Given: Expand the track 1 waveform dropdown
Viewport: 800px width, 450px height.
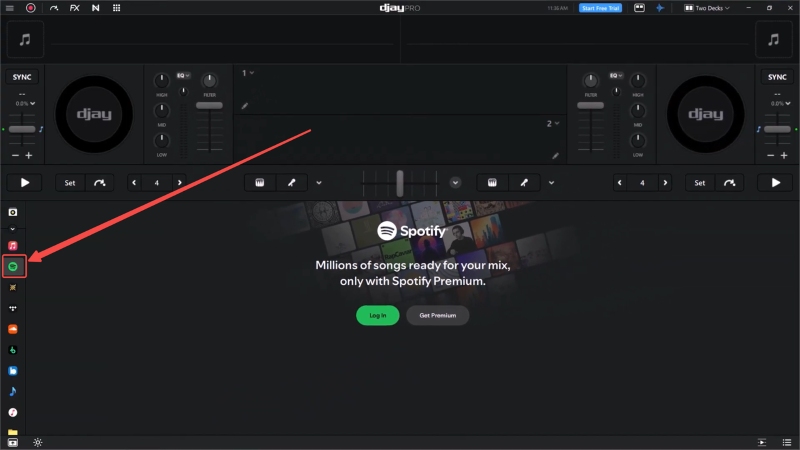Looking at the screenshot, I should [x=248, y=73].
